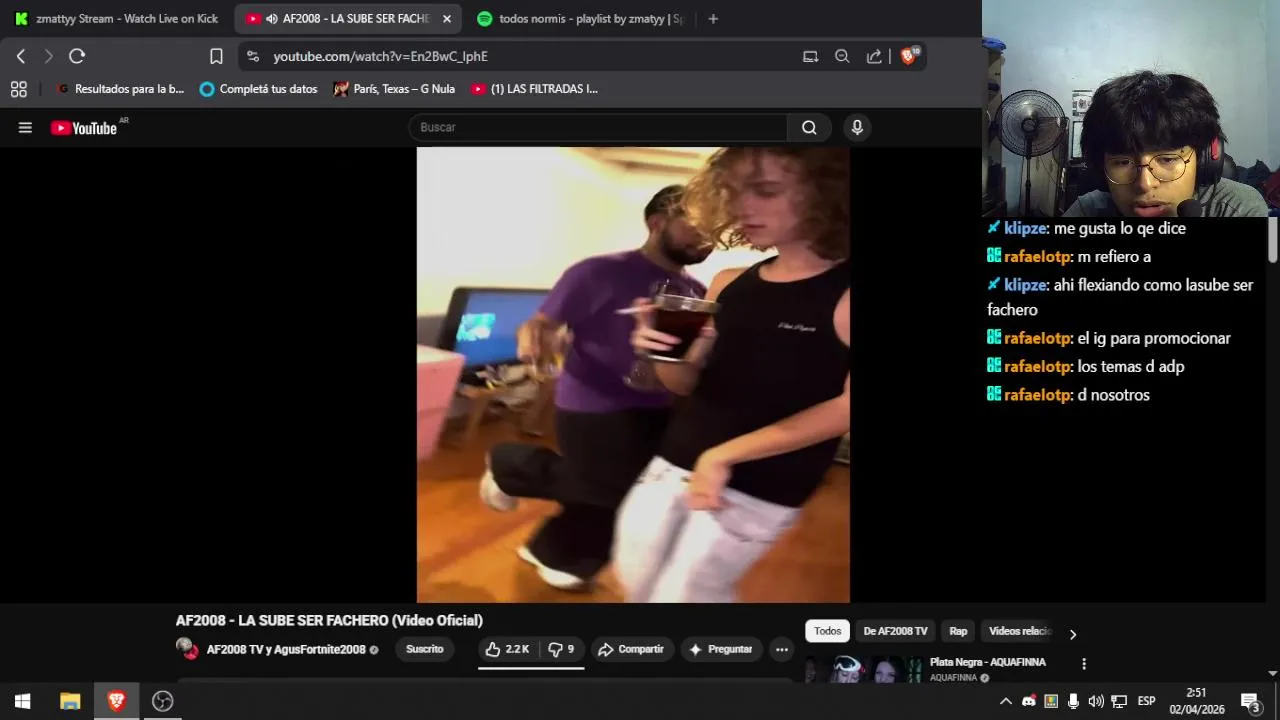This screenshot has width=1280, height=720.
Task: Select the Rap filter chip
Action: [x=958, y=631]
